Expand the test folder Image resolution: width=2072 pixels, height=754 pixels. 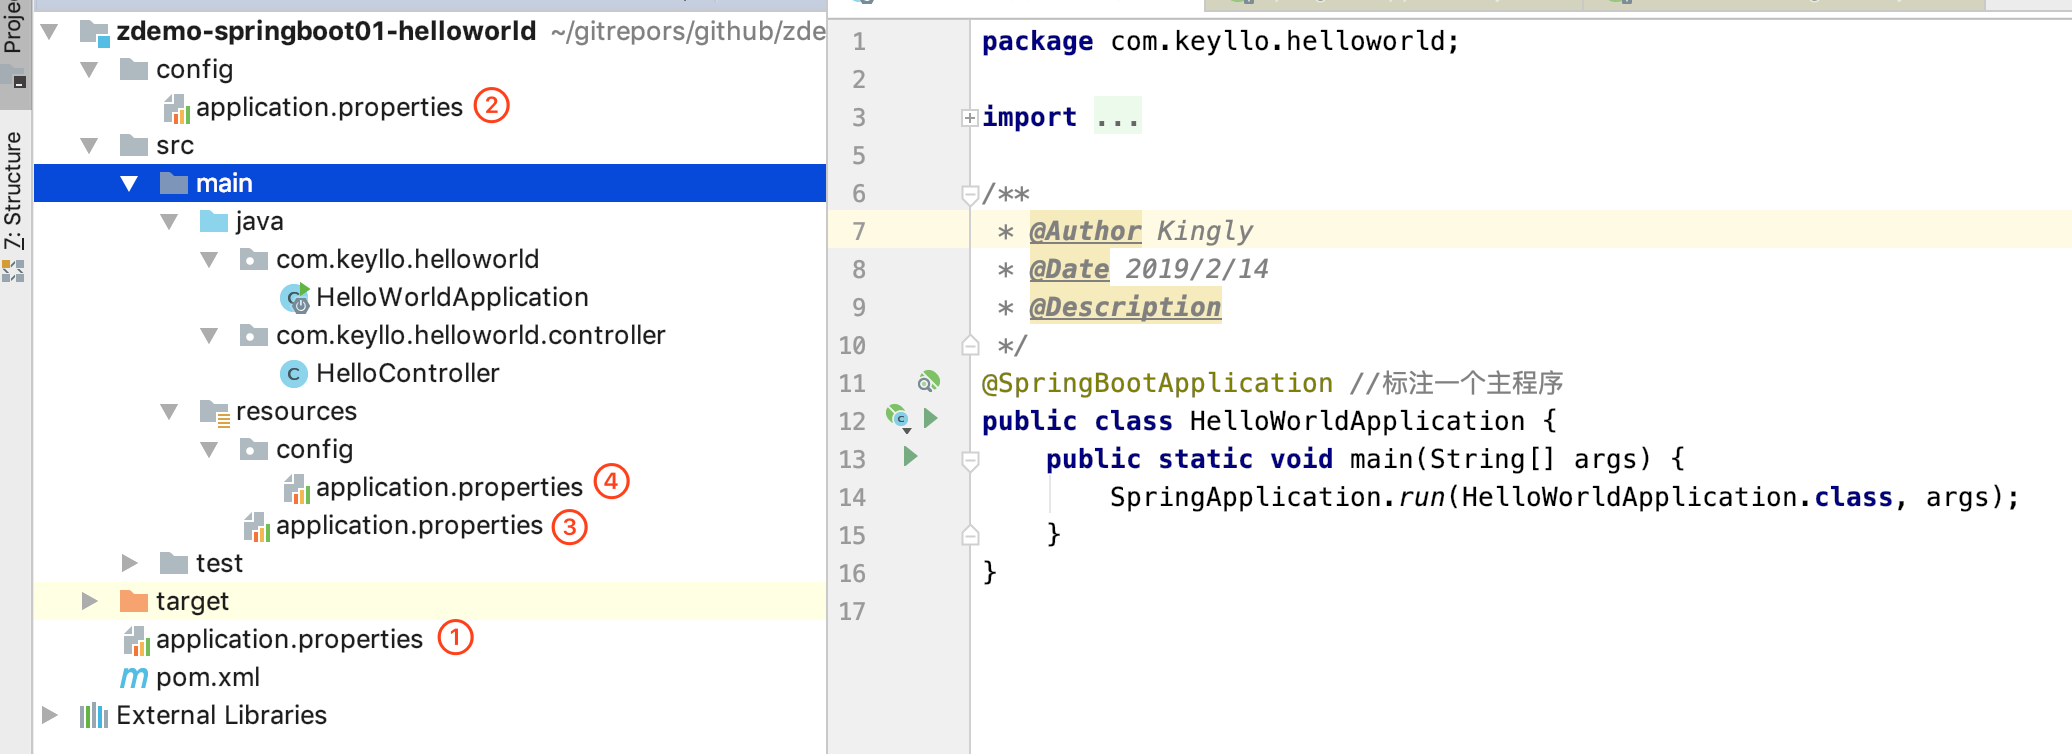click(x=129, y=563)
